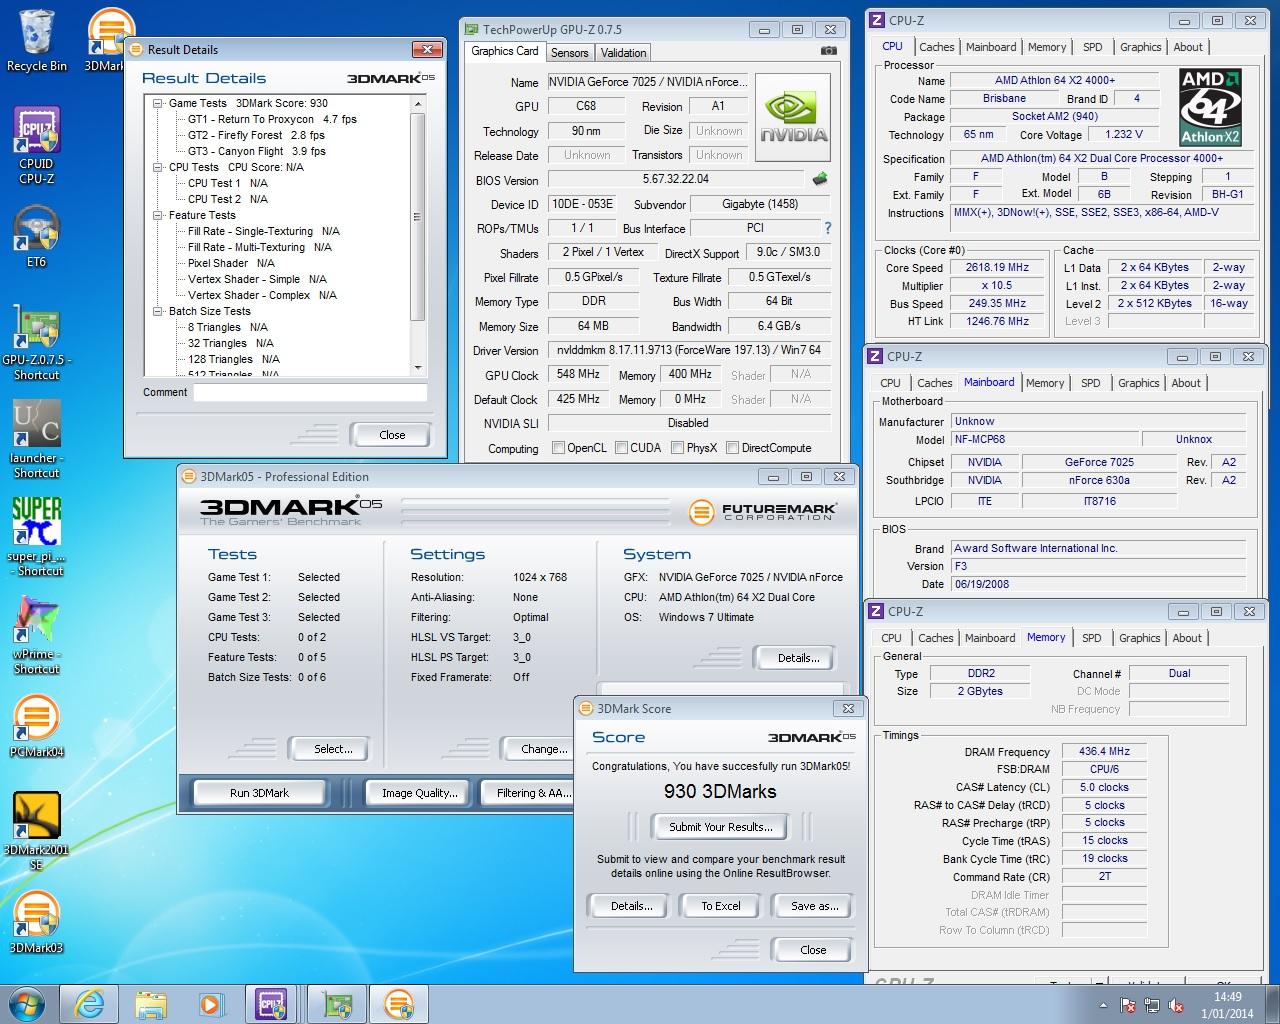
Task: Click the Action Center flag tray icon
Action: point(1128,1005)
